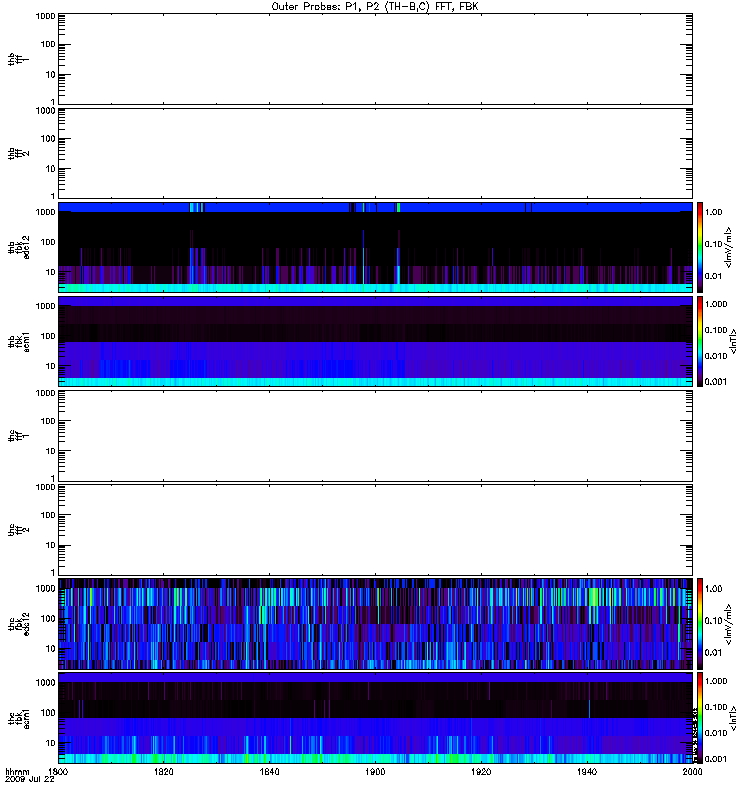
Task: Click the '100' tick of thb fbk scm1 panel
Action: coord(47,336)
